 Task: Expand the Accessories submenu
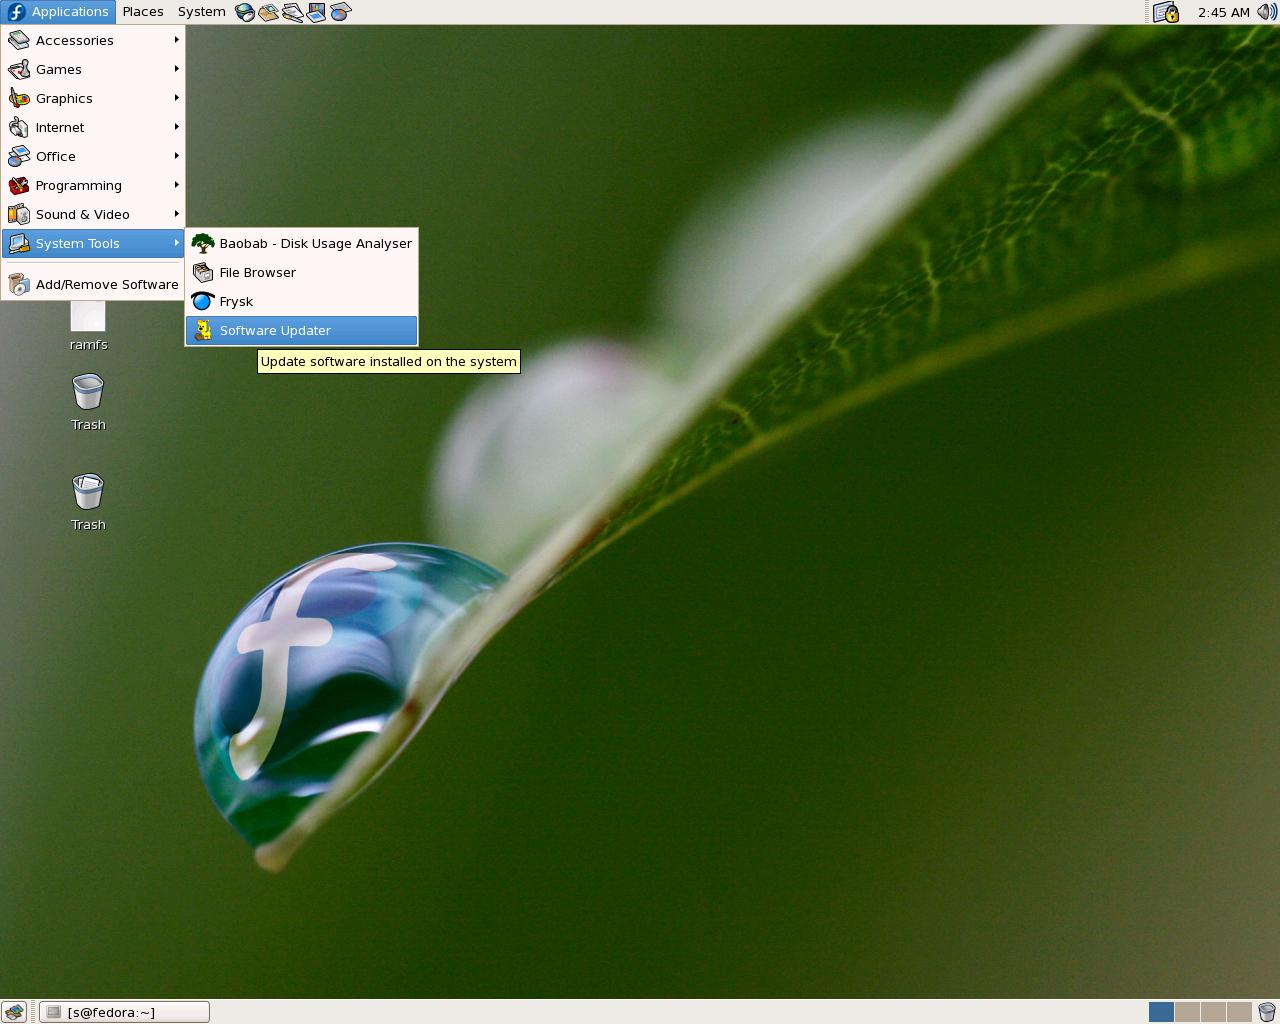tap(93, 40)
